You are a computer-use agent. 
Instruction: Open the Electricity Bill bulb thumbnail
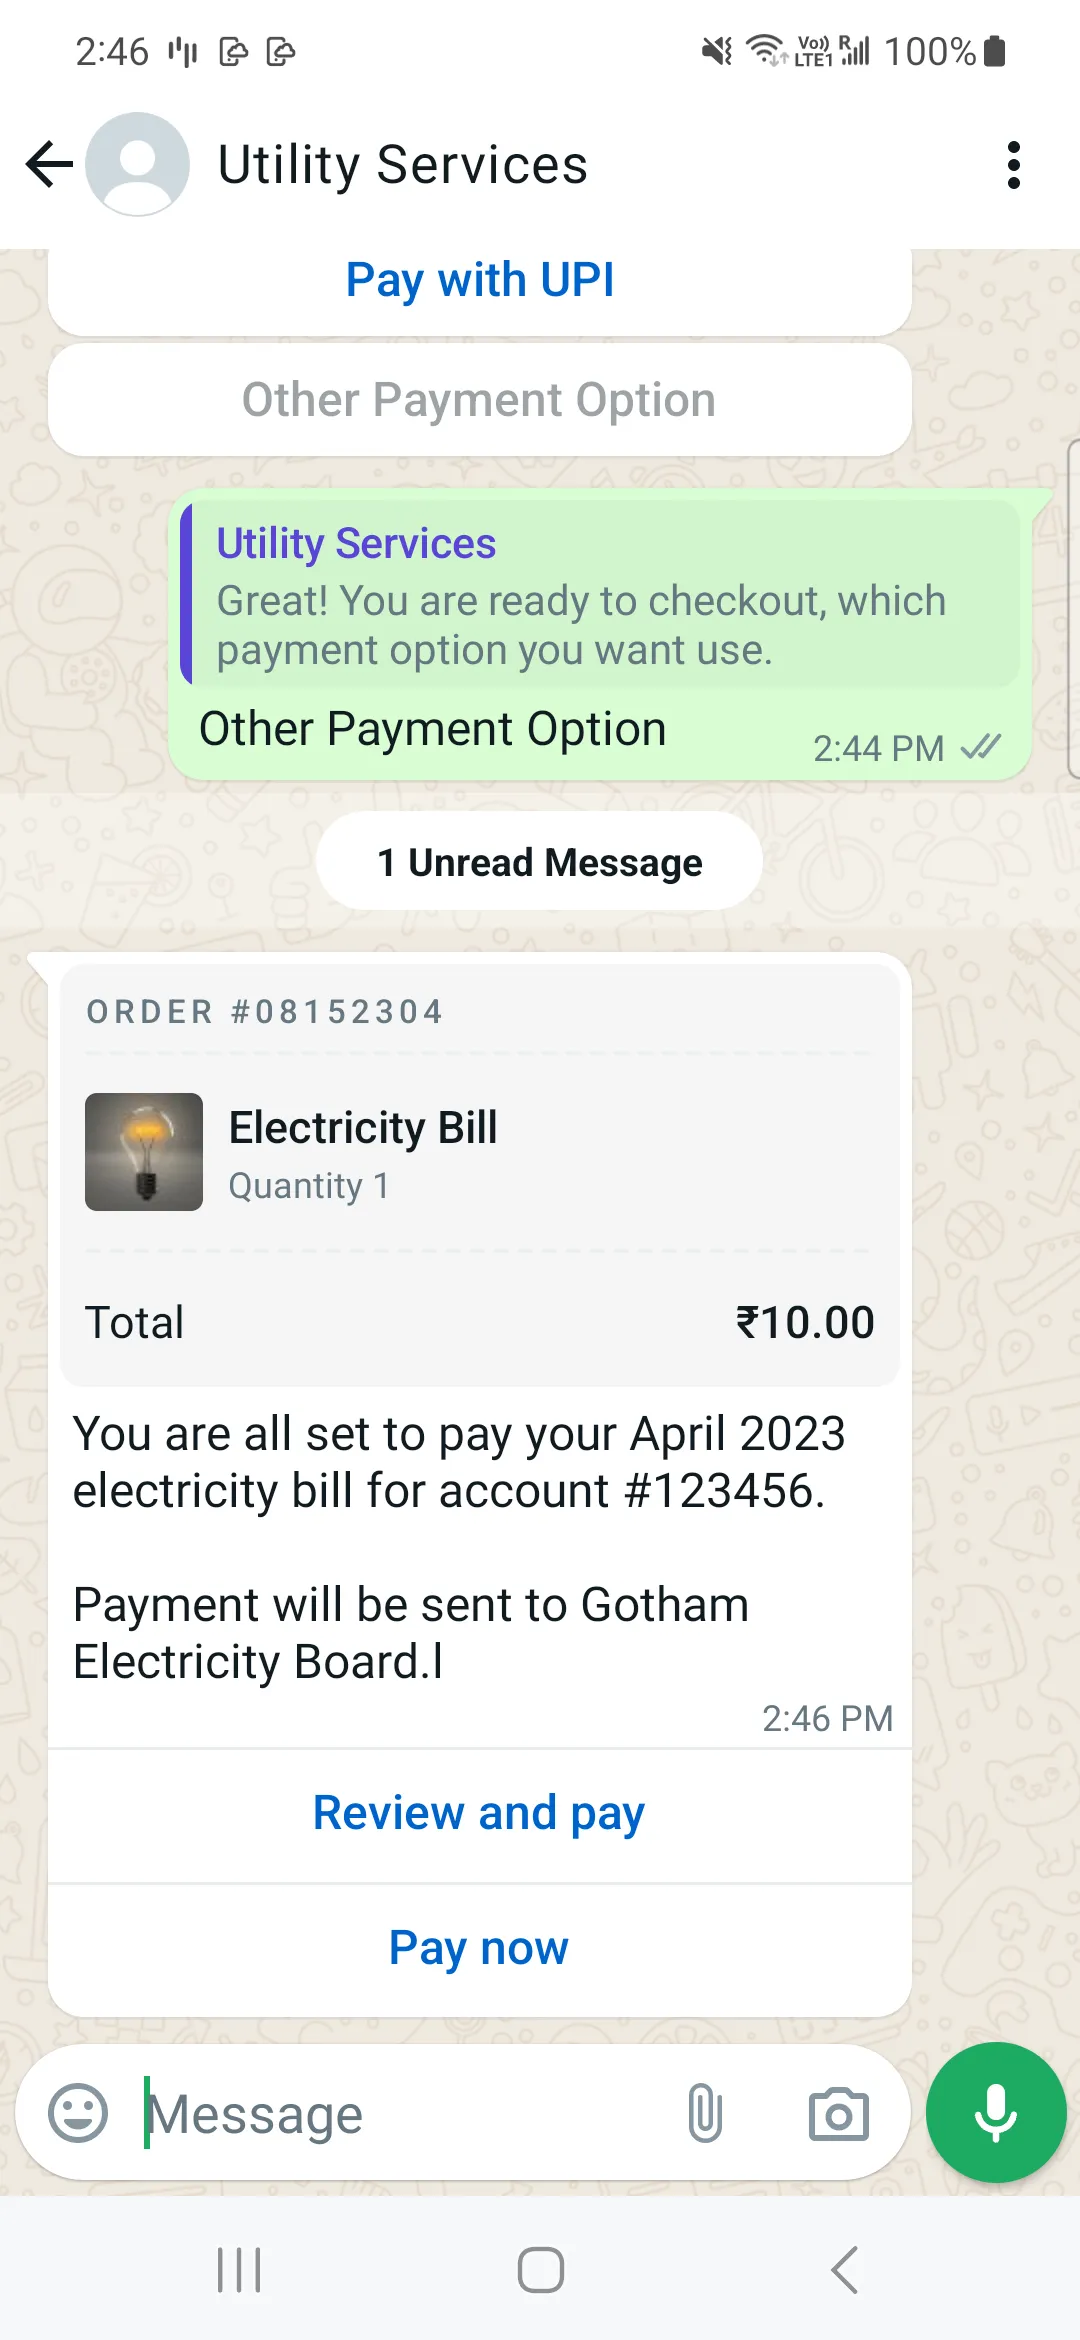[144, 1152]
